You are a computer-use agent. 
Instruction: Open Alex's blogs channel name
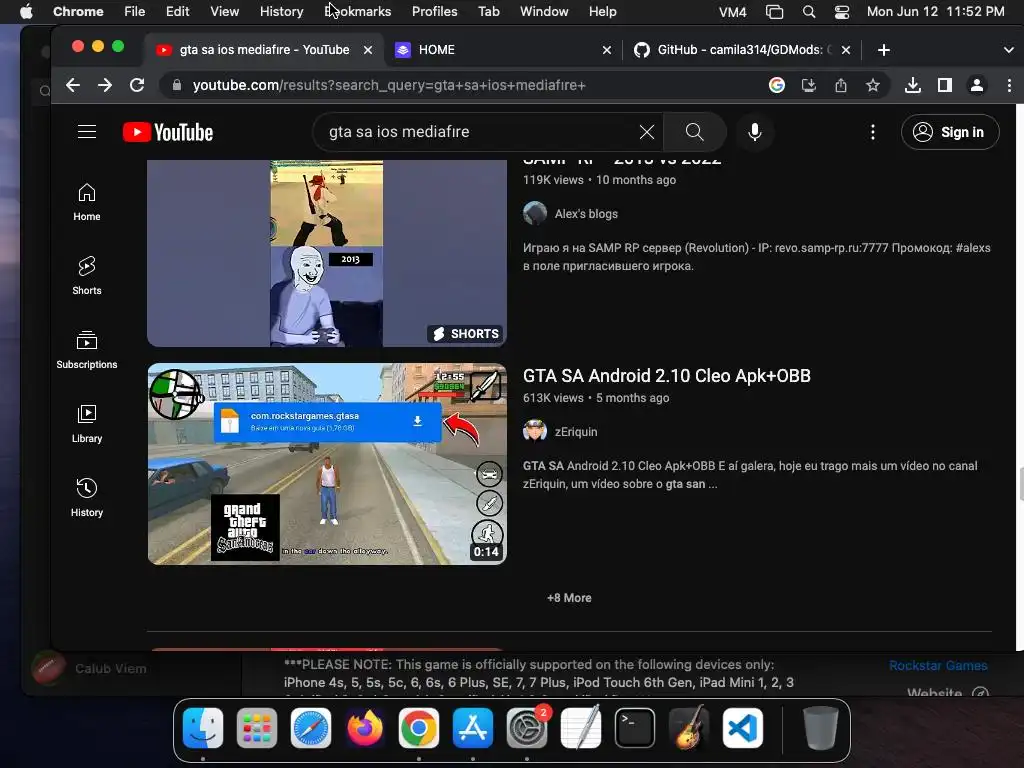tap(586, 214)
